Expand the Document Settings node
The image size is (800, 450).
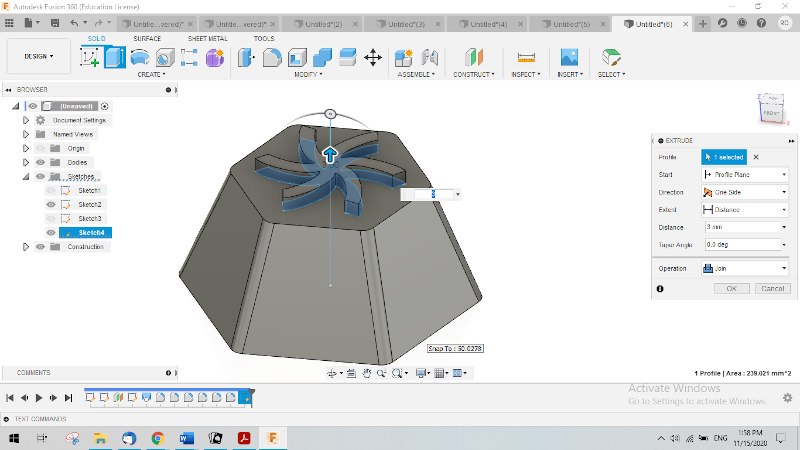[26, 120]
